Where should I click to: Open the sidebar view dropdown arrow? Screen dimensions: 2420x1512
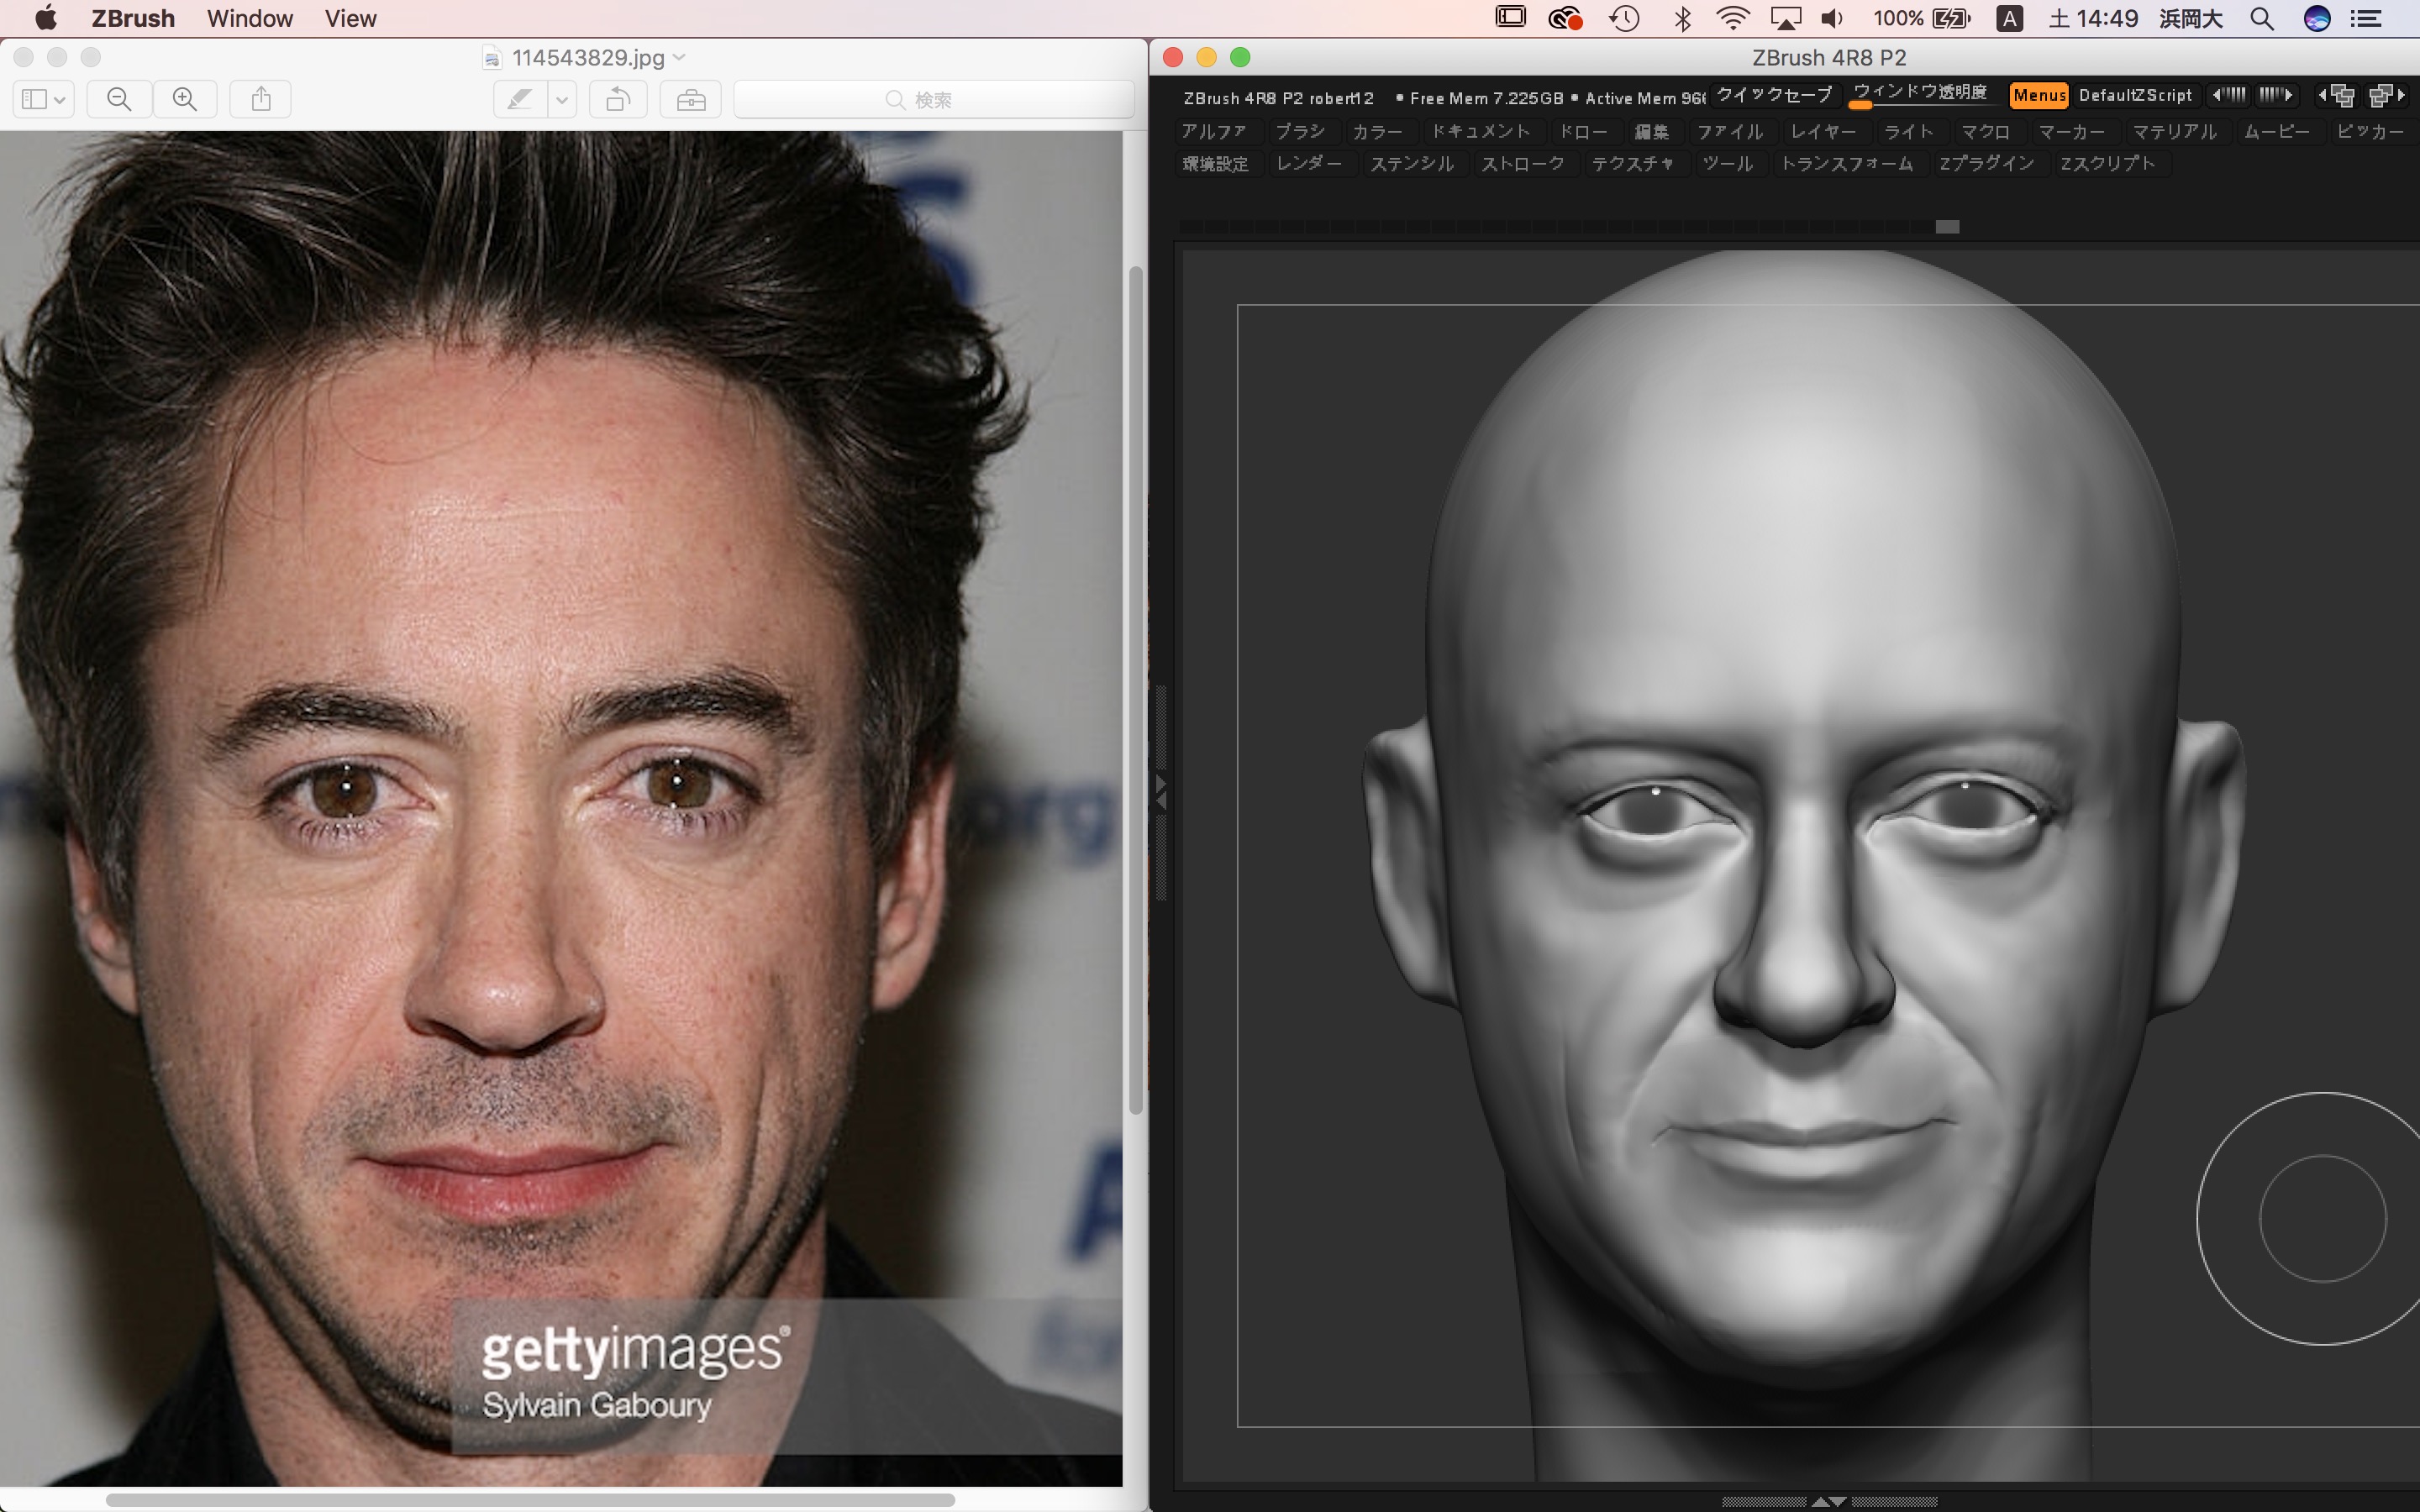[x=60, y=99]
